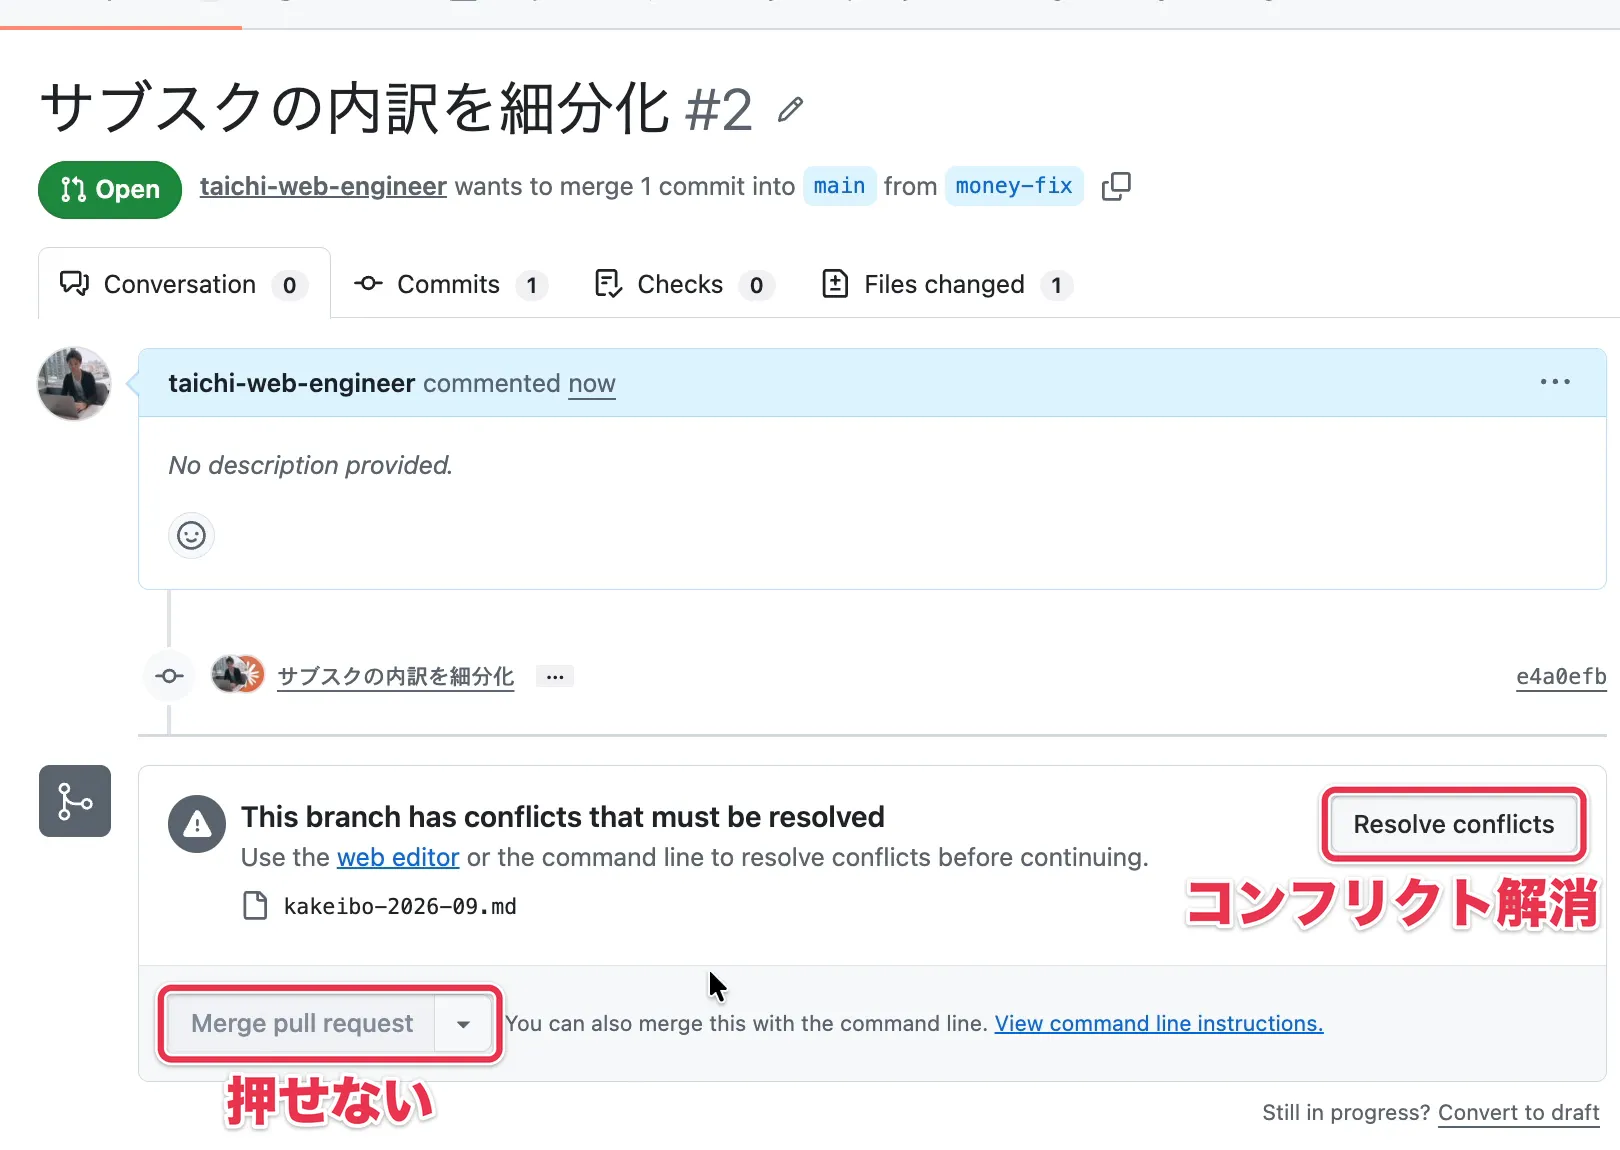Click the Merge pull request button
Screen dimensions: 1620x1150
(x=301, y=1024)
